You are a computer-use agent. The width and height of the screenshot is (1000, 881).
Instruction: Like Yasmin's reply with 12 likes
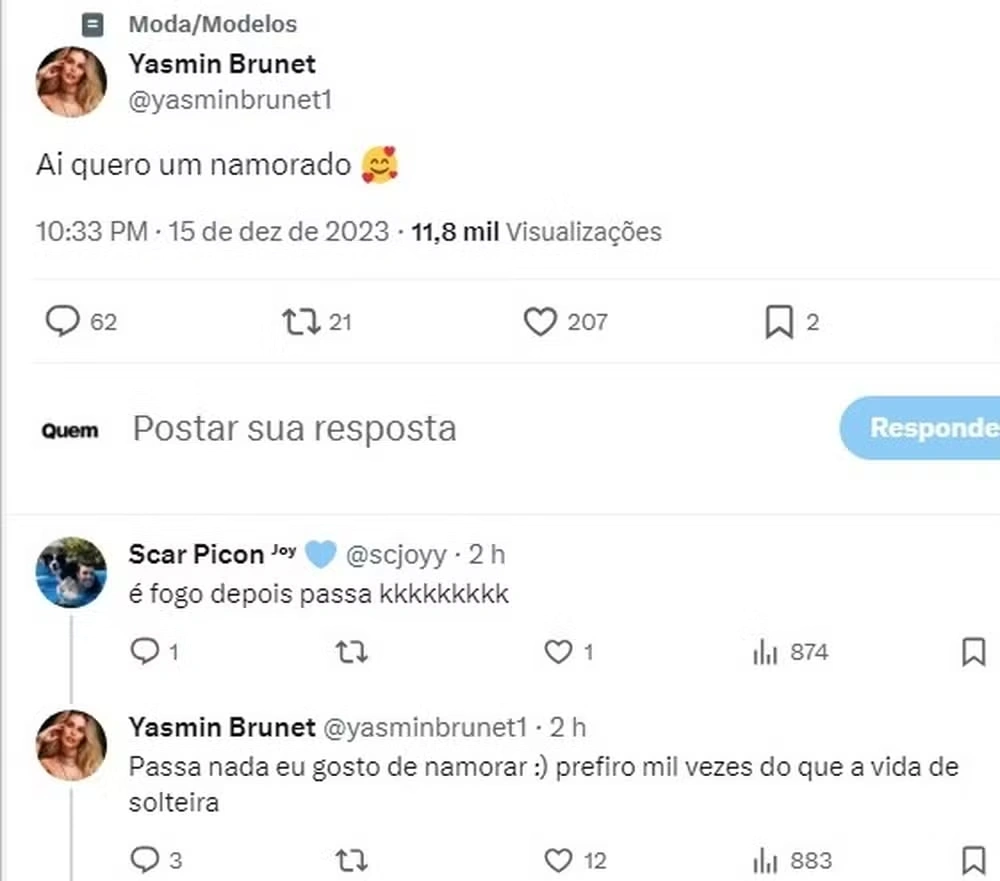coord(557,860)
